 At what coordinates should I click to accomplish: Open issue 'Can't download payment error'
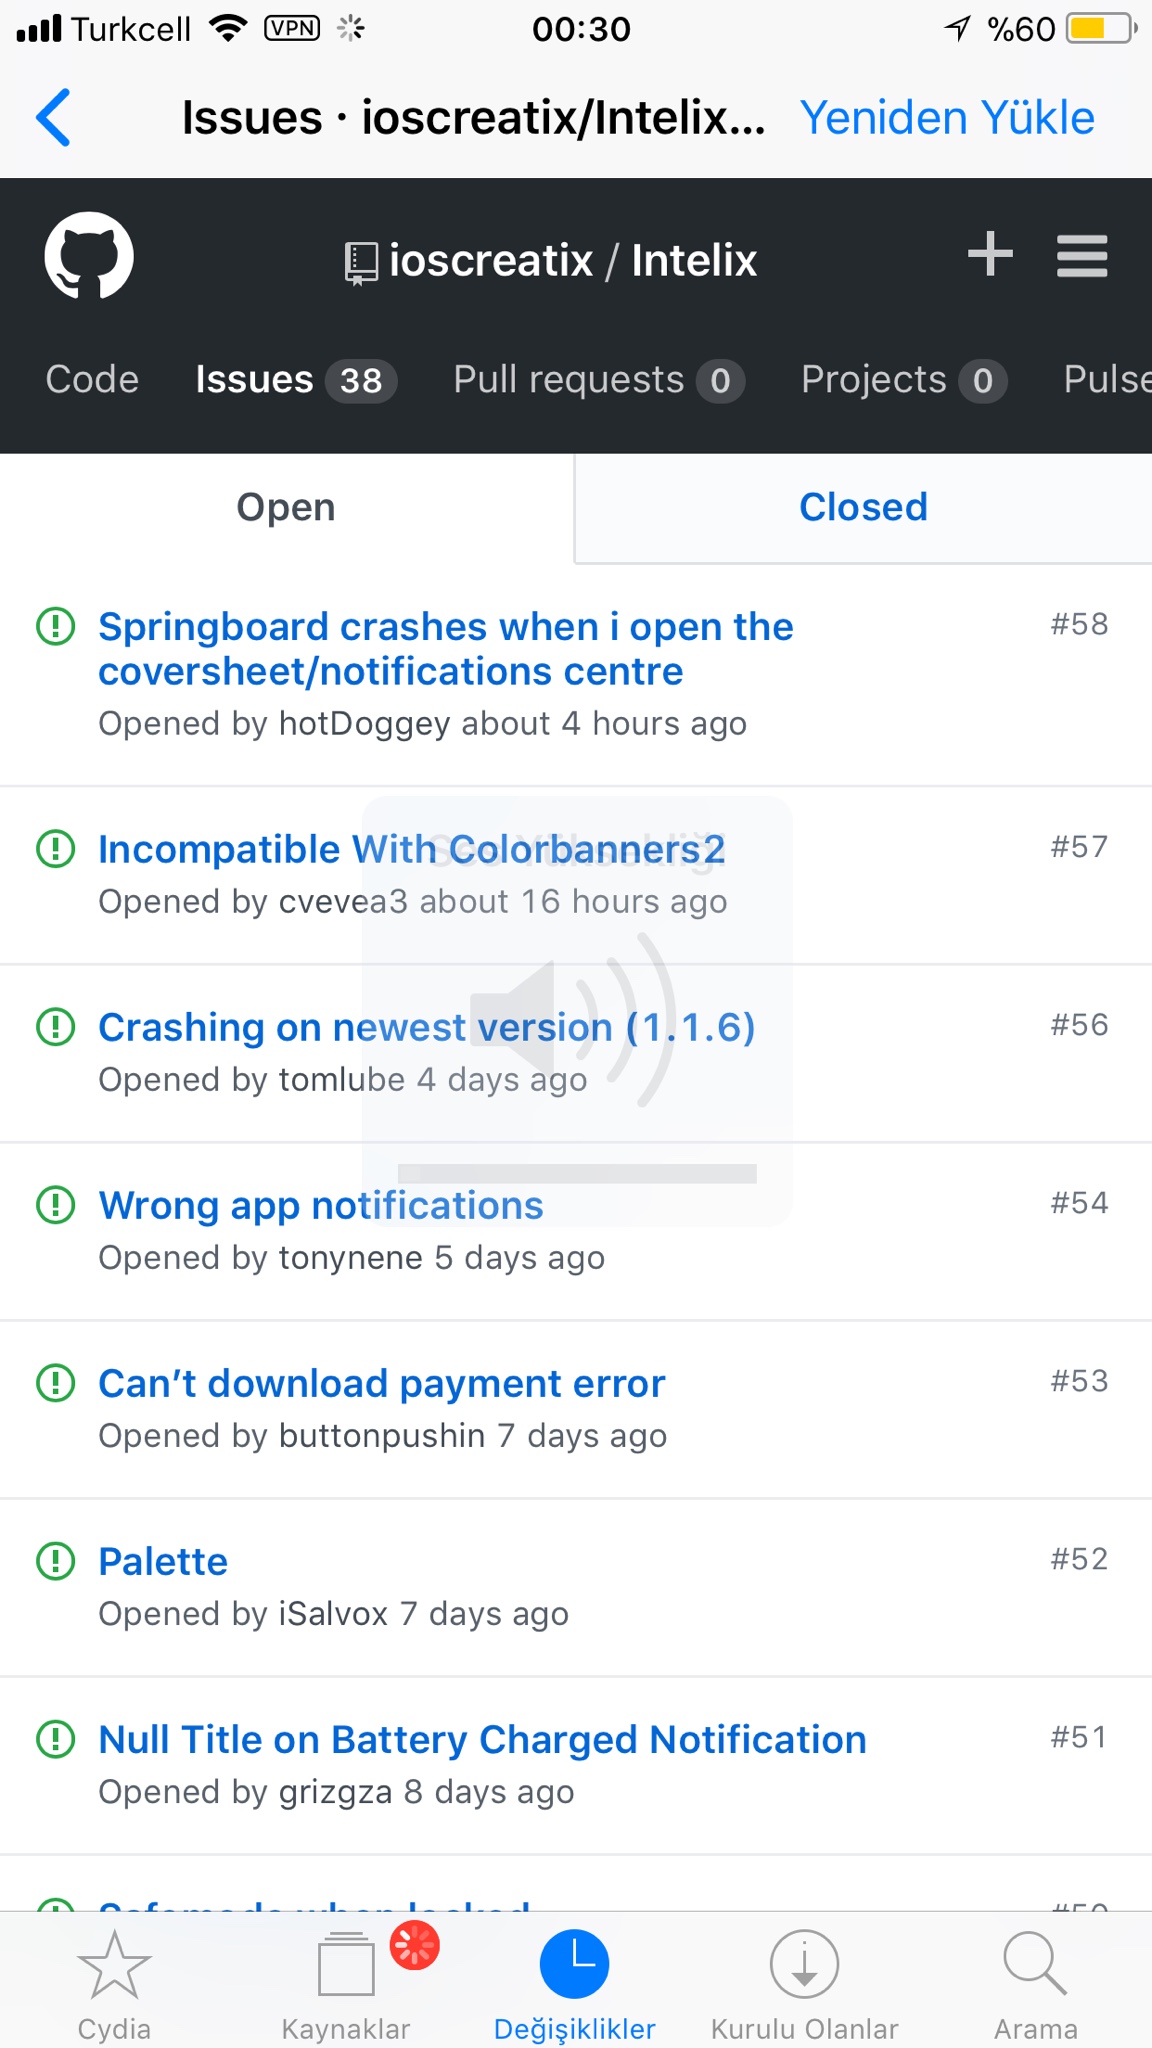(x=381, y=1383)
